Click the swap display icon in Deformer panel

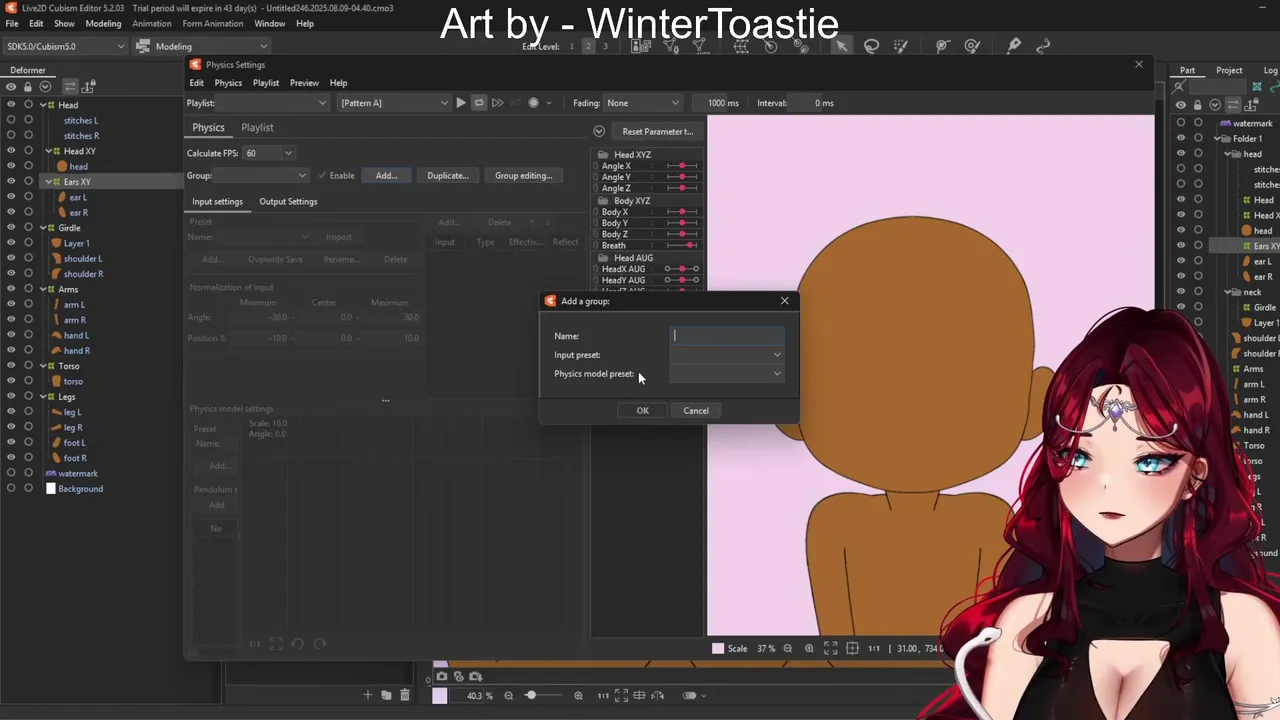point(70,87)
